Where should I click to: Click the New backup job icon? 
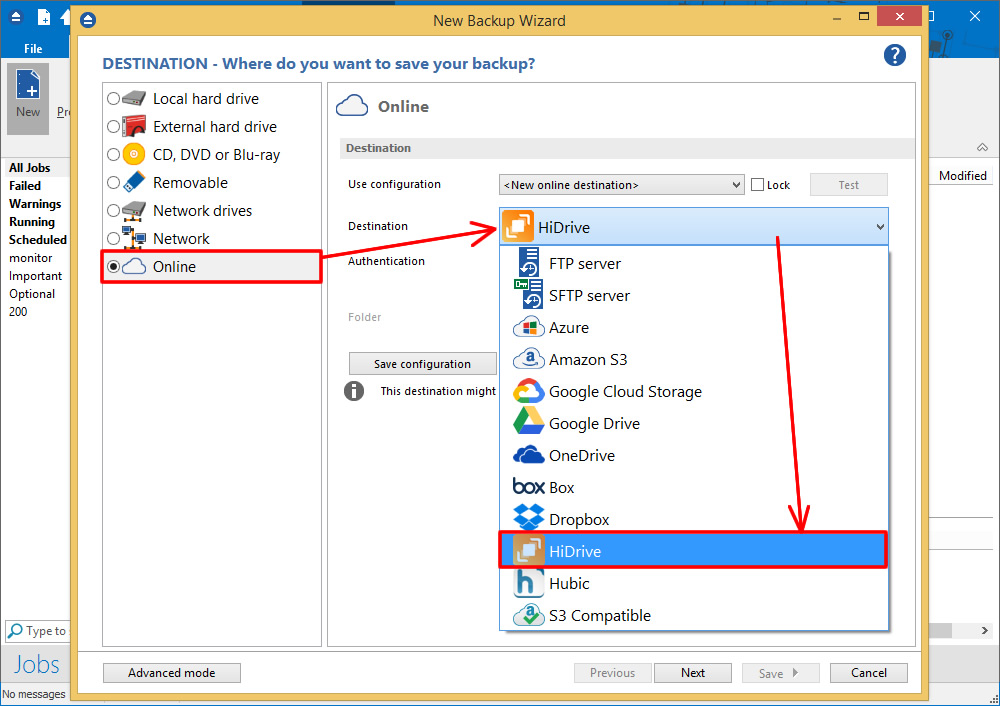coord(28,92)
